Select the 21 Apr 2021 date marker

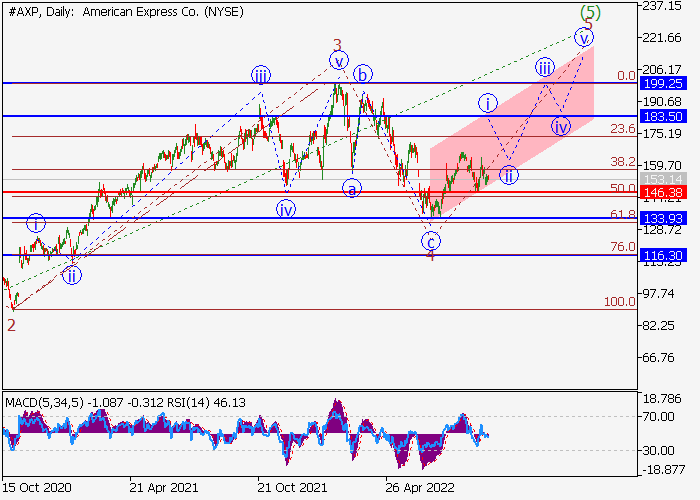(164, 487)
